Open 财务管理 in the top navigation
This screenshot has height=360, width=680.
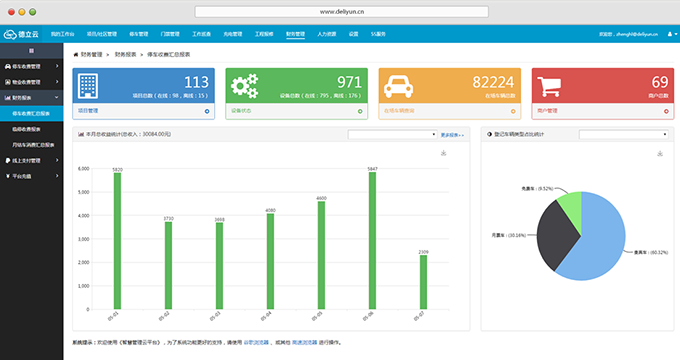click(295, 34)
